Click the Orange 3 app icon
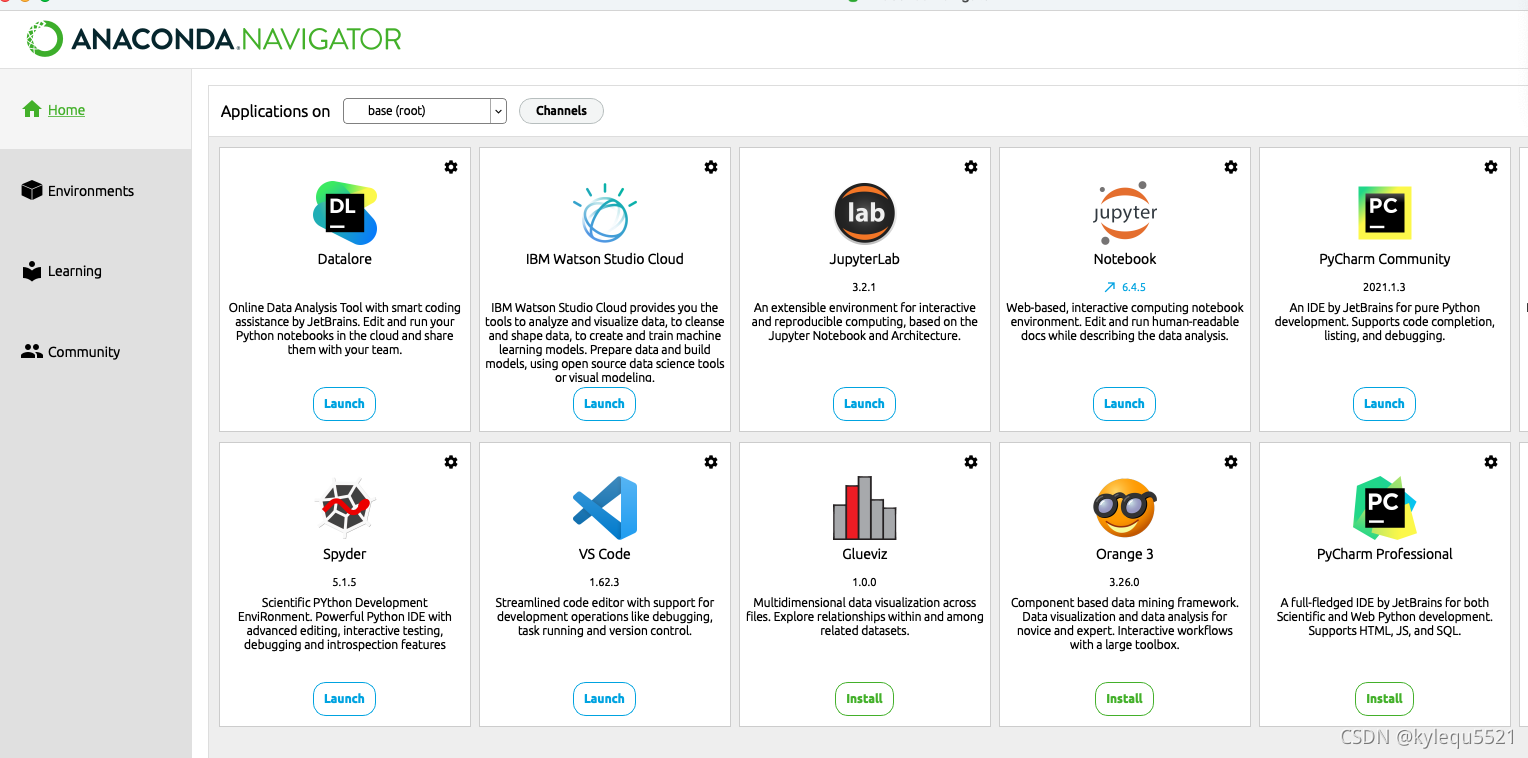Viewport: 1528px width, 758px height. 1124,508
